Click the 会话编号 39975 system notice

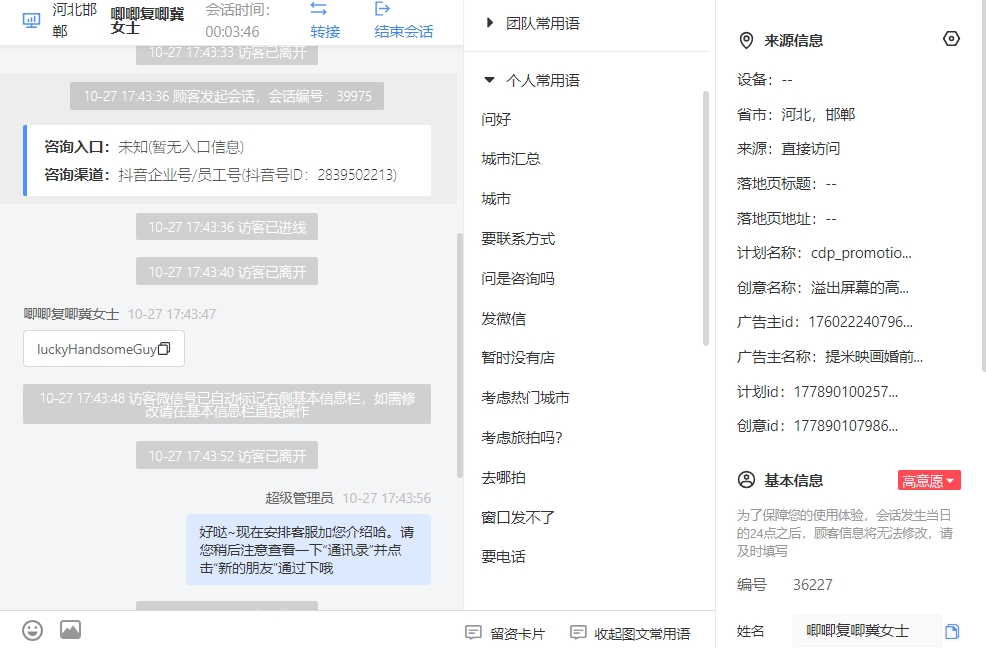(x=227, y=96)
